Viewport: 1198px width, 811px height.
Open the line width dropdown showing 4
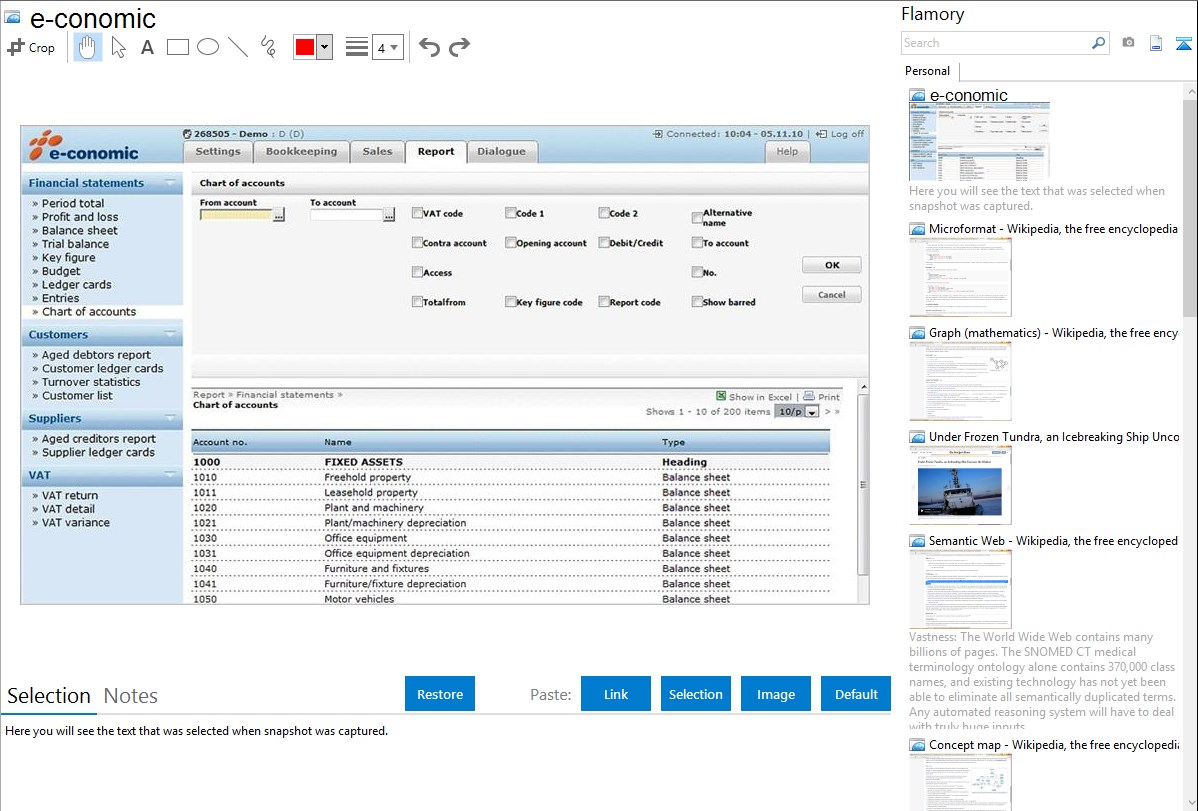click(x=388, y=47)
